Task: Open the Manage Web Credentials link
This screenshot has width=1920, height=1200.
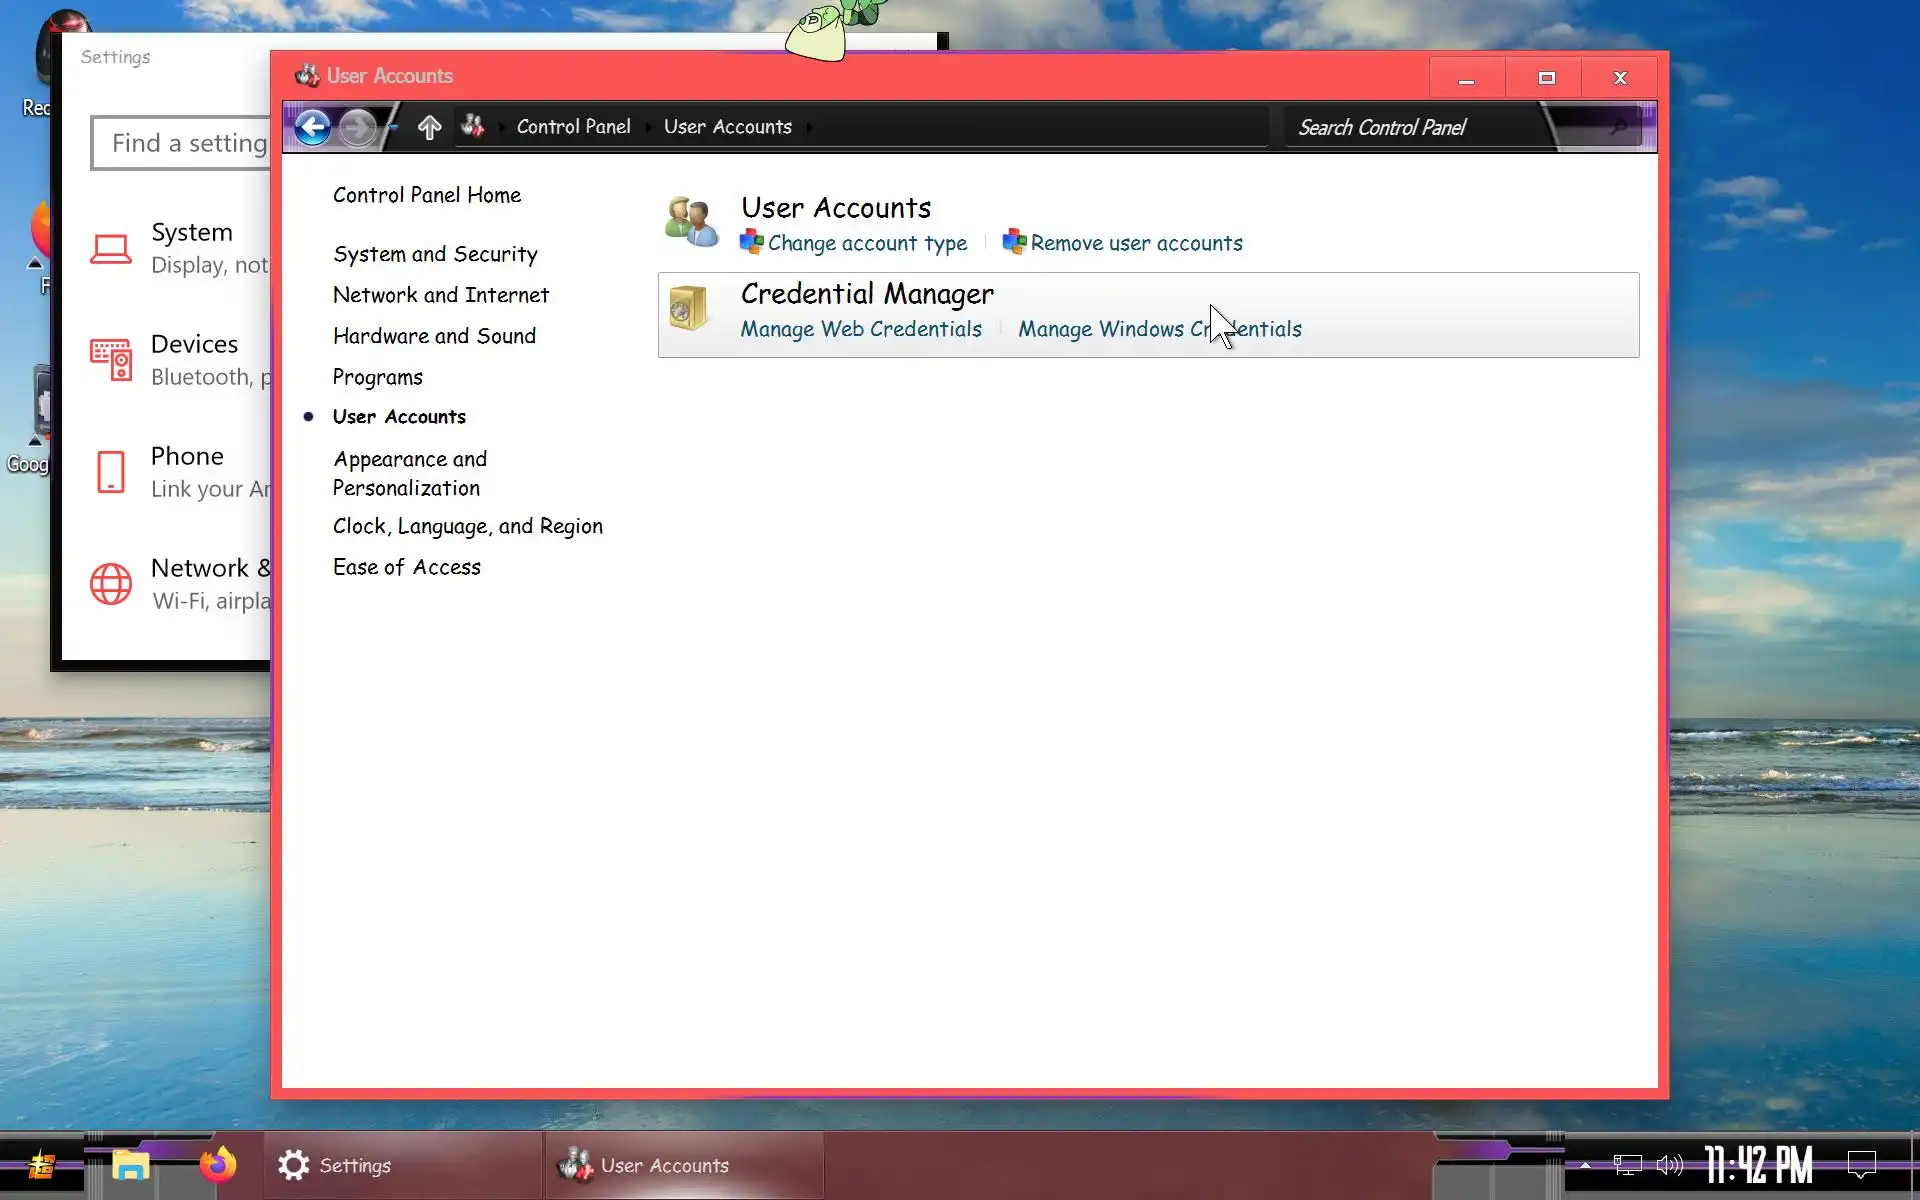Action: click(x=861, y=329)
